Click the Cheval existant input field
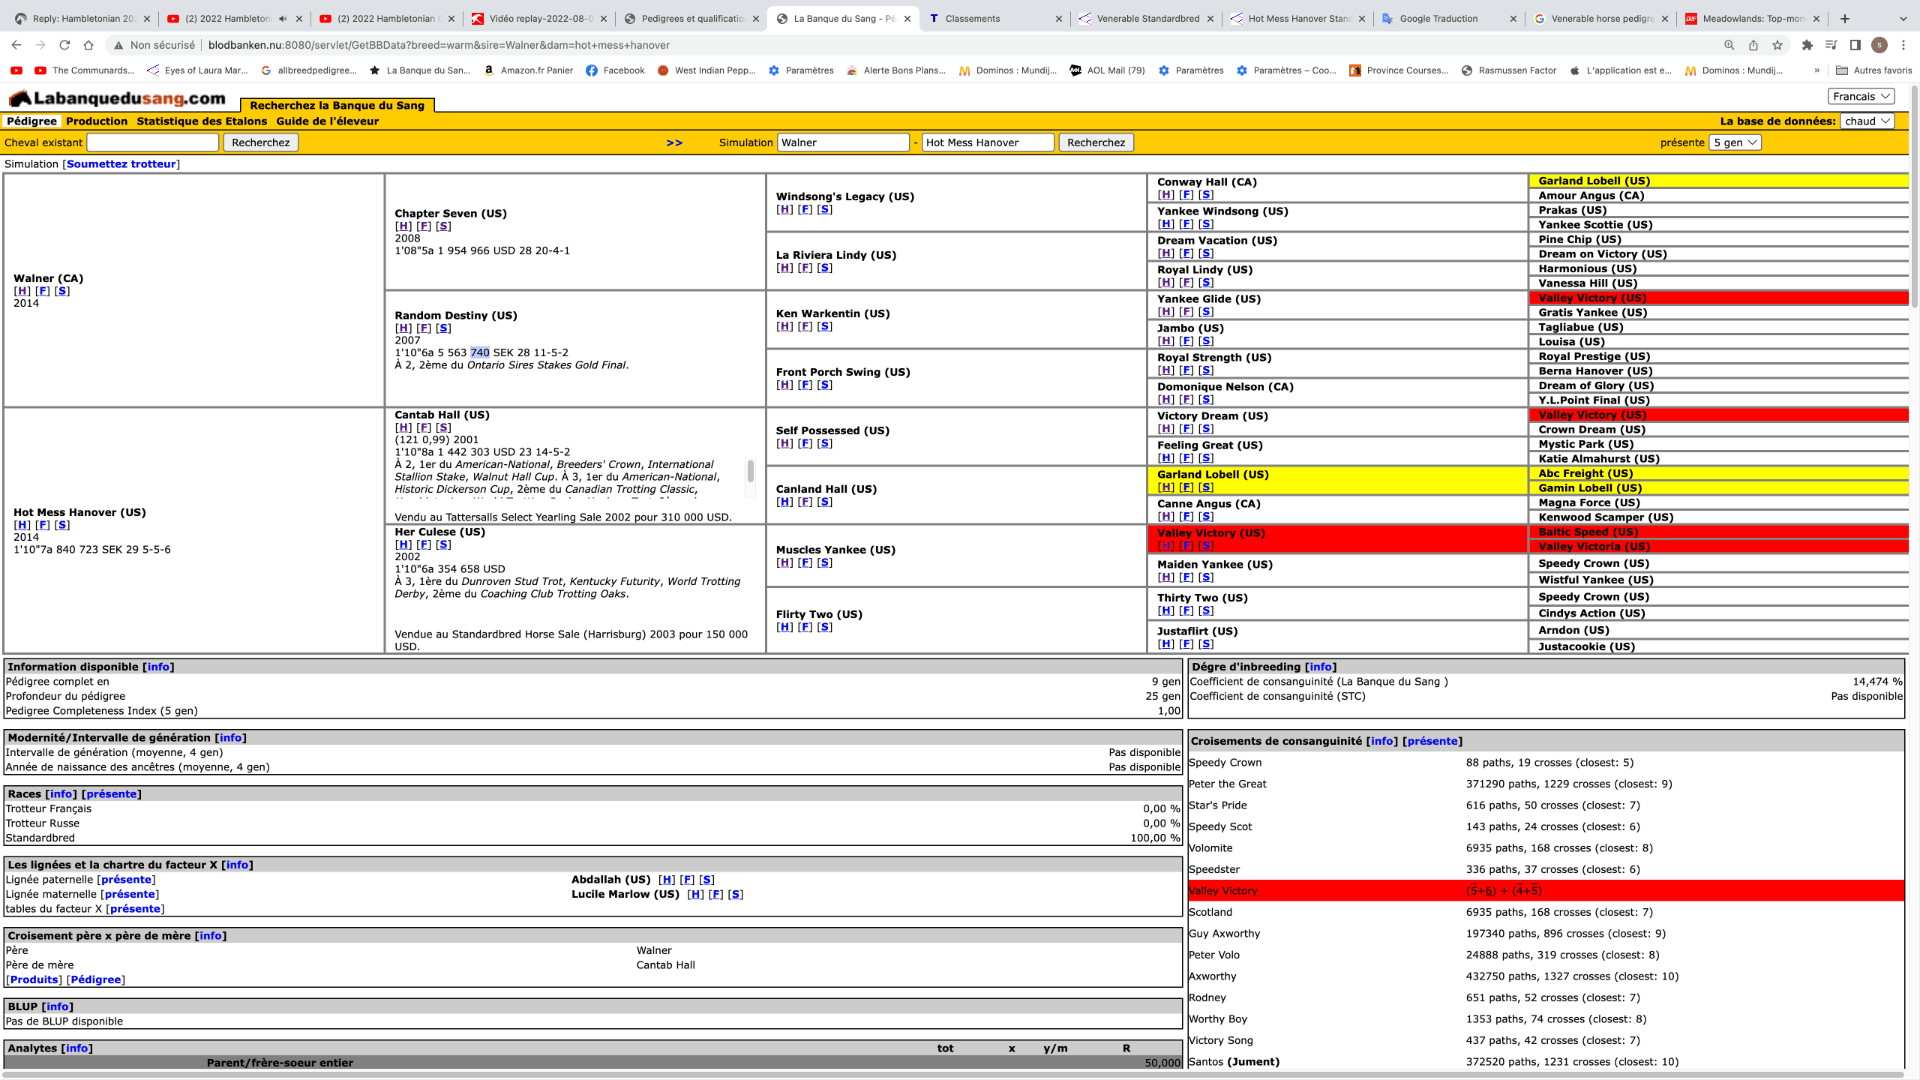This screenshot has height=1080, width=1920. click(x=153, y=142)
